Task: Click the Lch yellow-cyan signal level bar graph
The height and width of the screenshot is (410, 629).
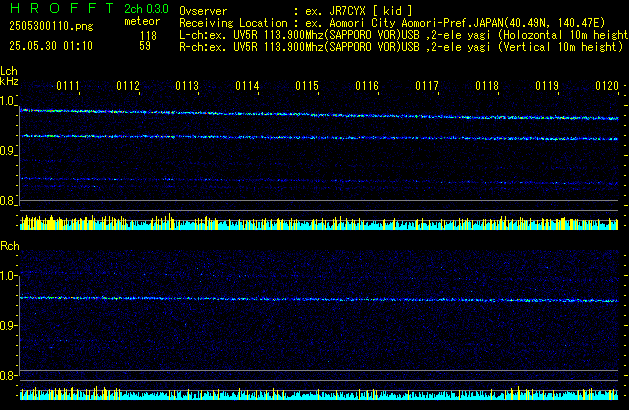Action: click(319, 221)
